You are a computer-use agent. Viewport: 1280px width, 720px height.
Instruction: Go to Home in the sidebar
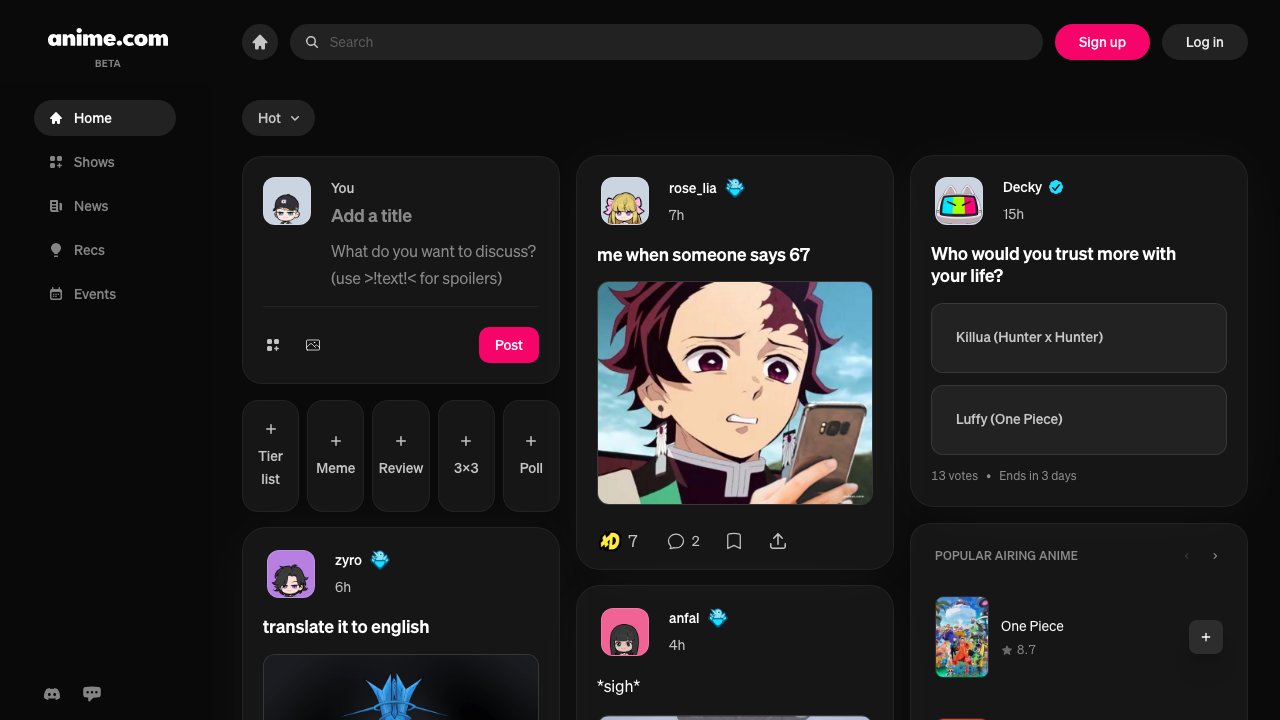105,118
